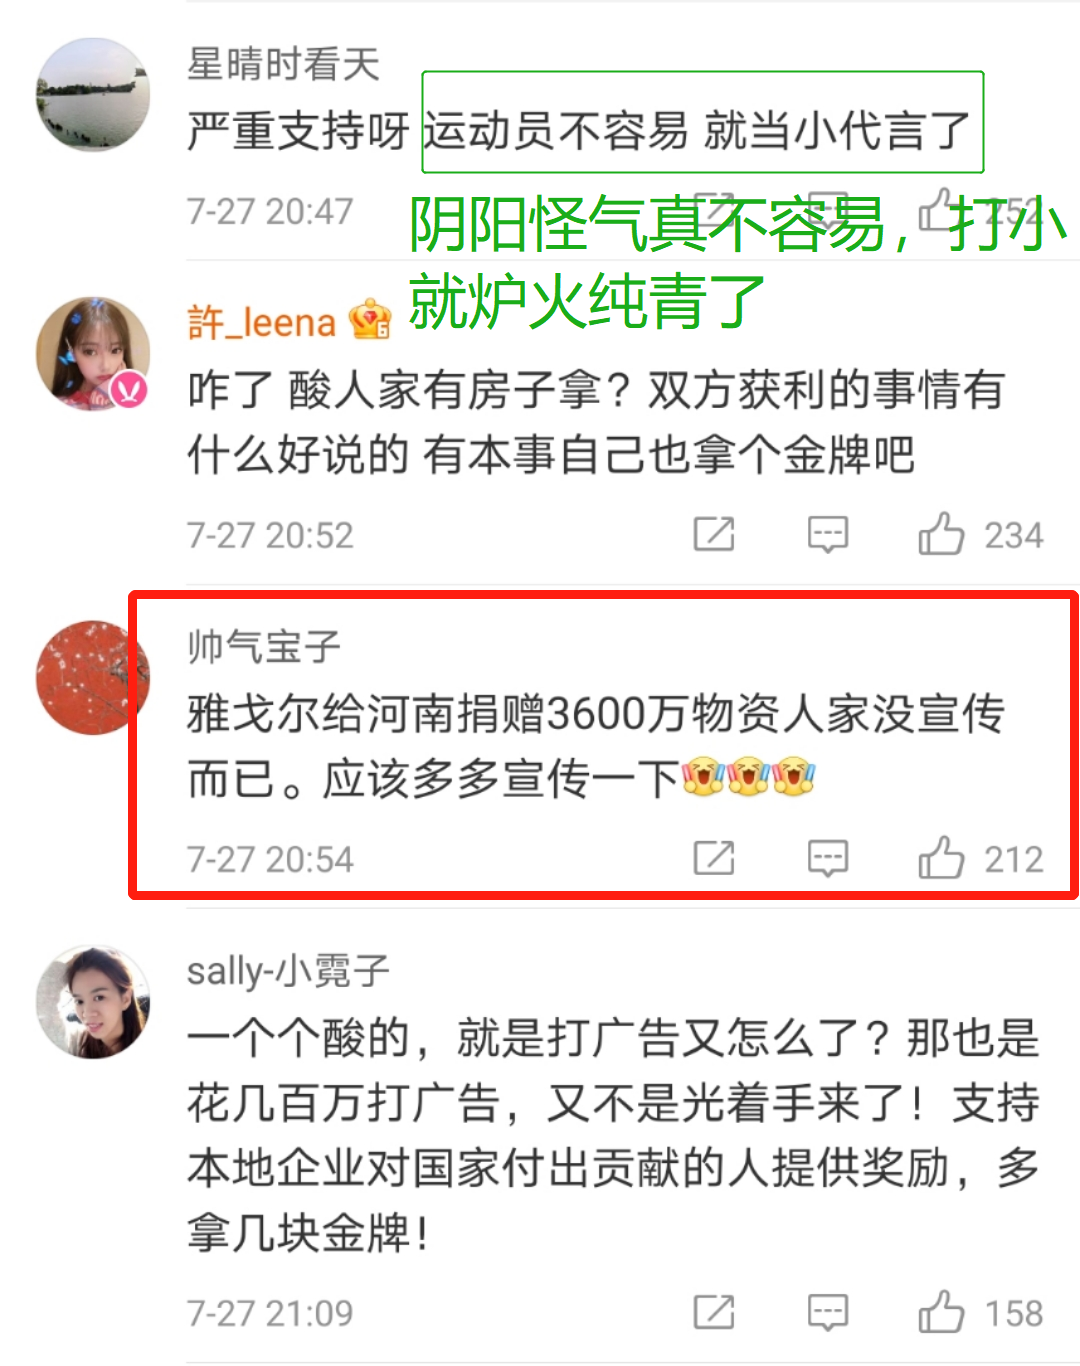Share sally-小霓子's comment
Viewport: 1080px width, 1366px height.
coord(714,1312)
